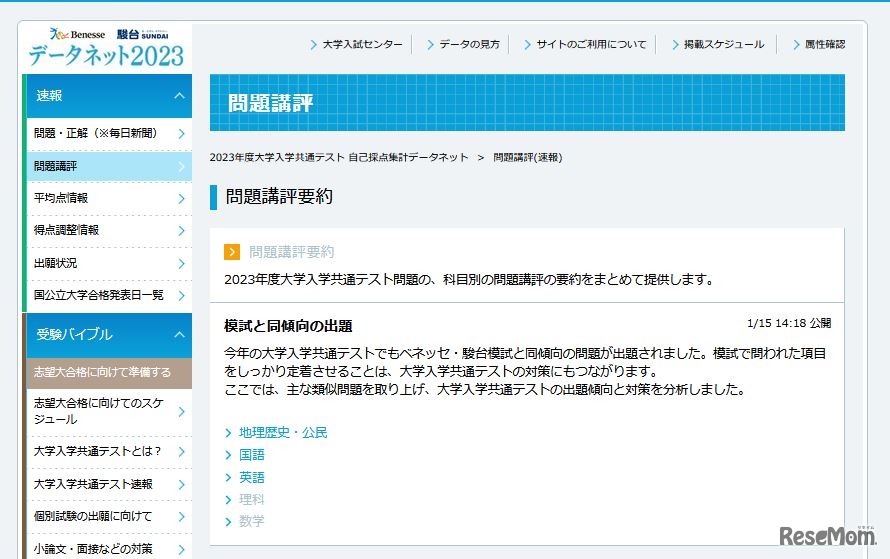
Task: Follow breadcrumb 2023年度大学入学共通テスト 自己採点集計データネット
Action: tap(339, 157)
